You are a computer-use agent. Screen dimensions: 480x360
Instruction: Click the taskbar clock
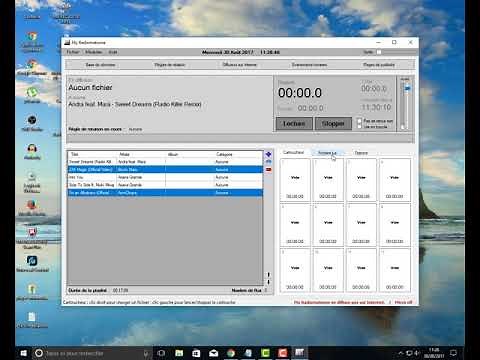433,353
